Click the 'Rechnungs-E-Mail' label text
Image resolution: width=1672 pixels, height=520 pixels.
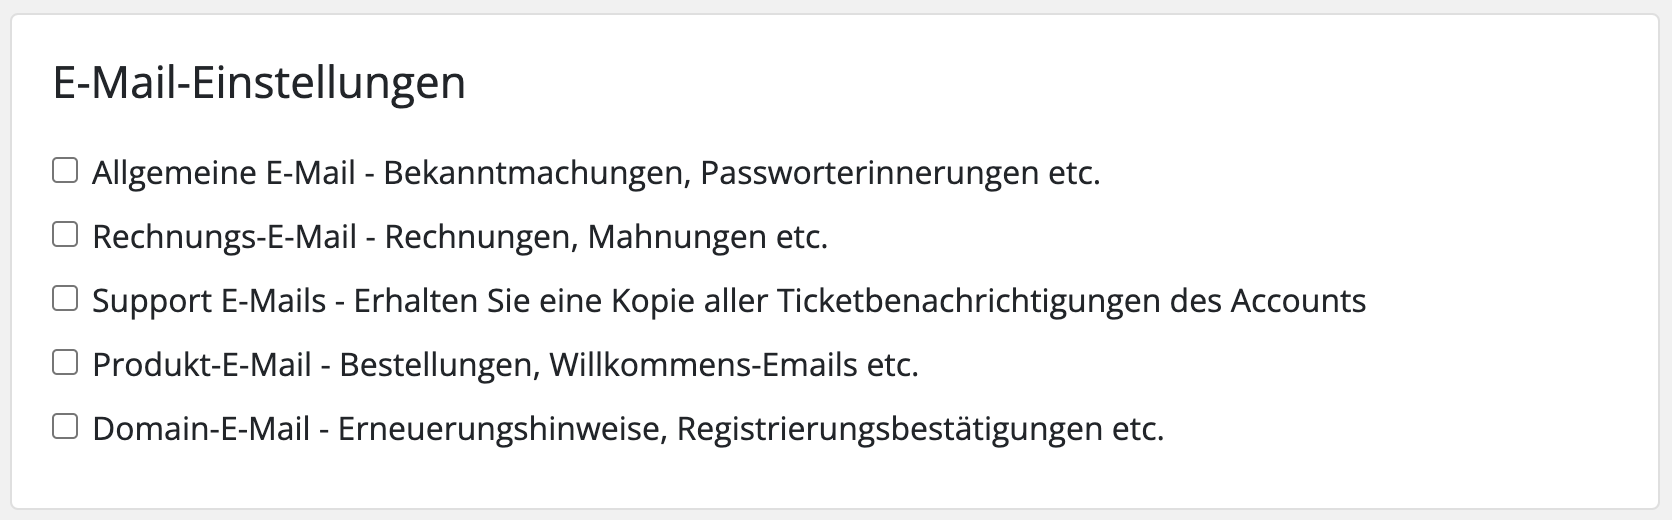pos(224,237)
